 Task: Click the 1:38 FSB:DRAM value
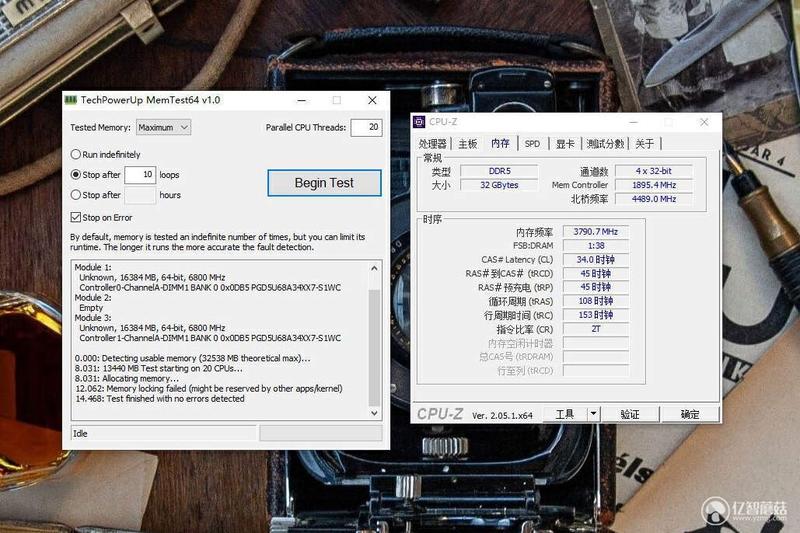click(x=595, y=245)
